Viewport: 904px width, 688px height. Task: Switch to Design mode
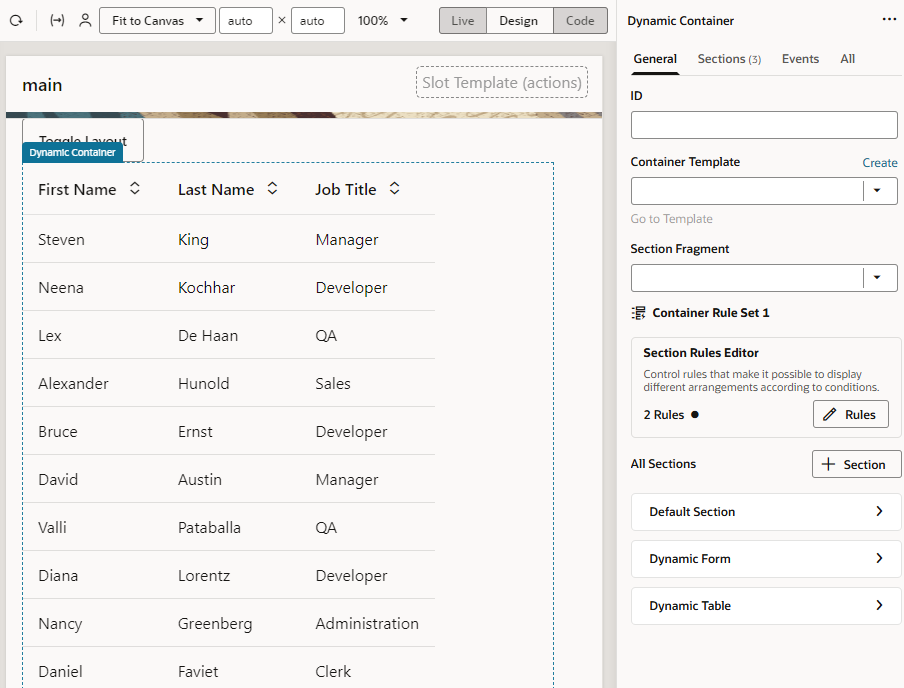pos(519,21)
